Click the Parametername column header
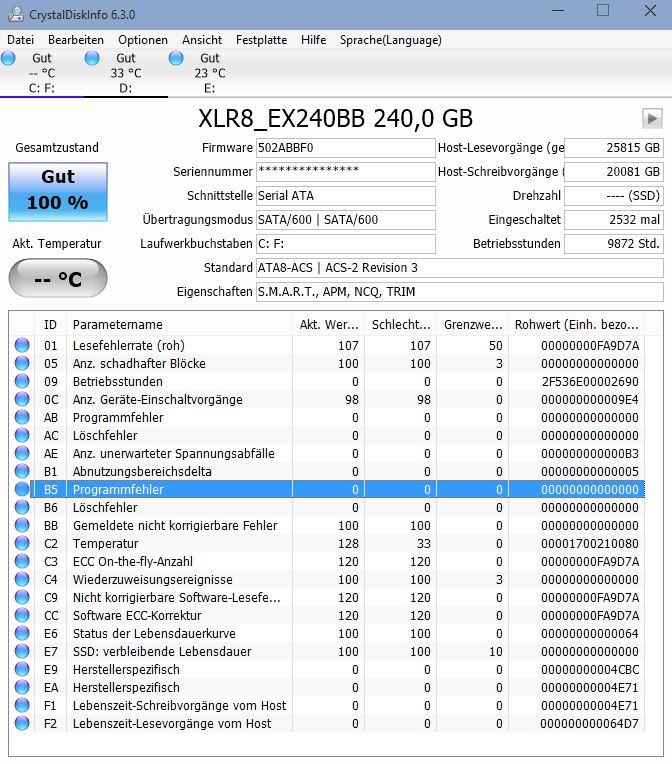Image resolution: width=672 pixels, height=764 pixels. click(x=179, y=325)
